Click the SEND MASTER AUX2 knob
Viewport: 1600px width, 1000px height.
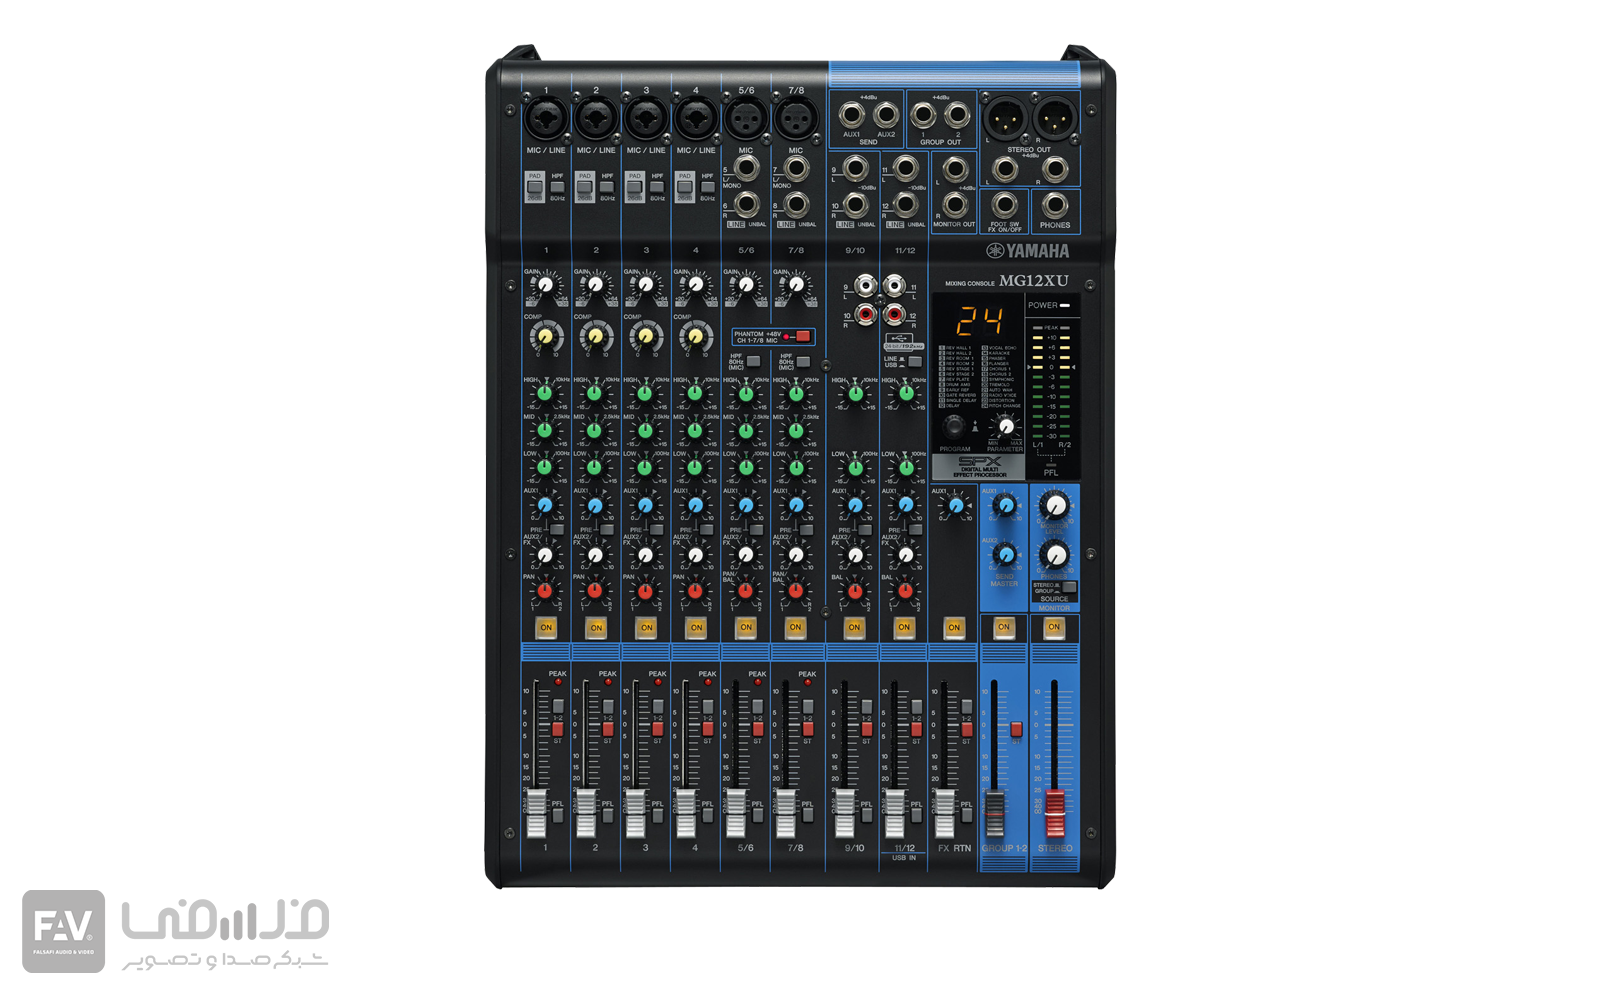tap(1006, 554)
